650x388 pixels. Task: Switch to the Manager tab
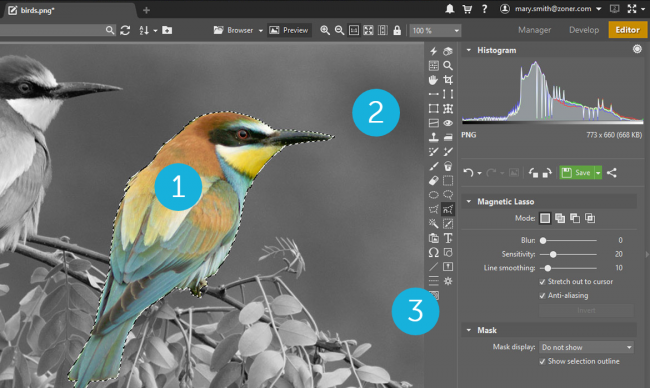point(534,30)
